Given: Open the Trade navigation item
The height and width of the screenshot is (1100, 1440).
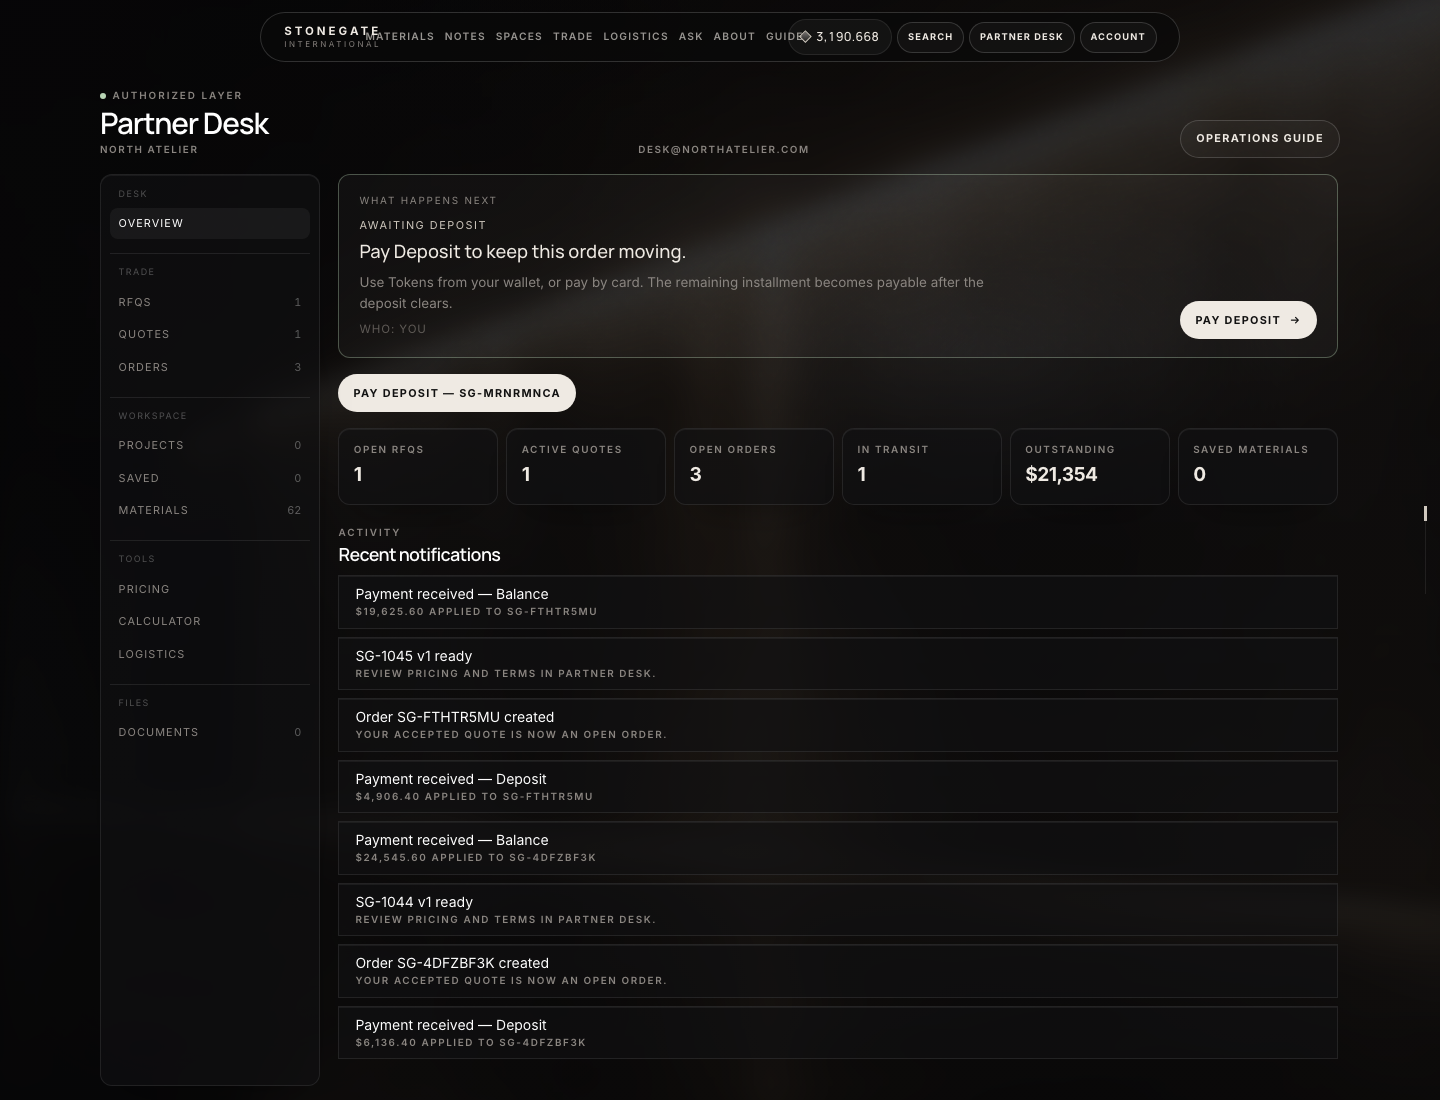Looking at the screenshot, I should pos(573,36).
